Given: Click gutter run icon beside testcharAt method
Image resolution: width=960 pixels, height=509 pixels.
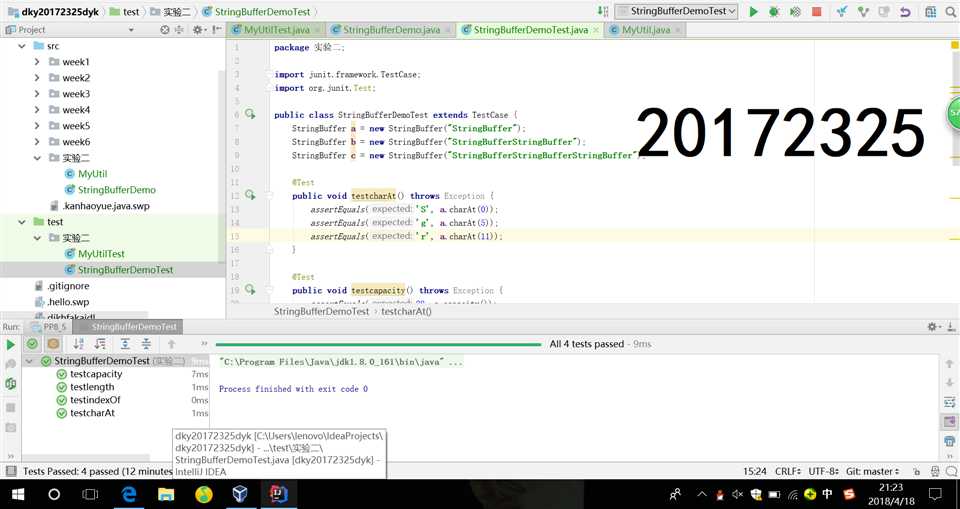Looking at the screenshot, I should click(250, 195).
